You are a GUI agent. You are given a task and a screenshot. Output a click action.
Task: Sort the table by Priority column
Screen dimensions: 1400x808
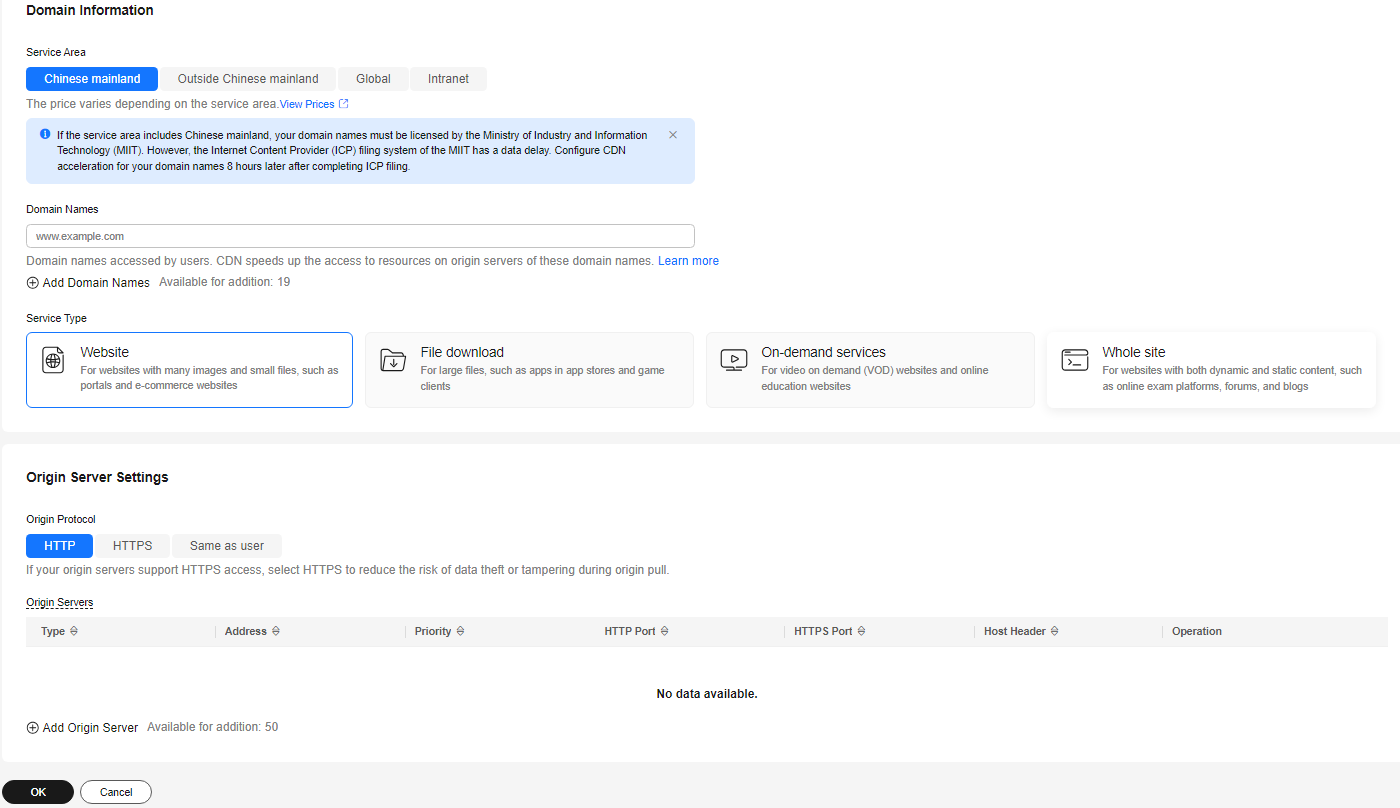[460, 632]
